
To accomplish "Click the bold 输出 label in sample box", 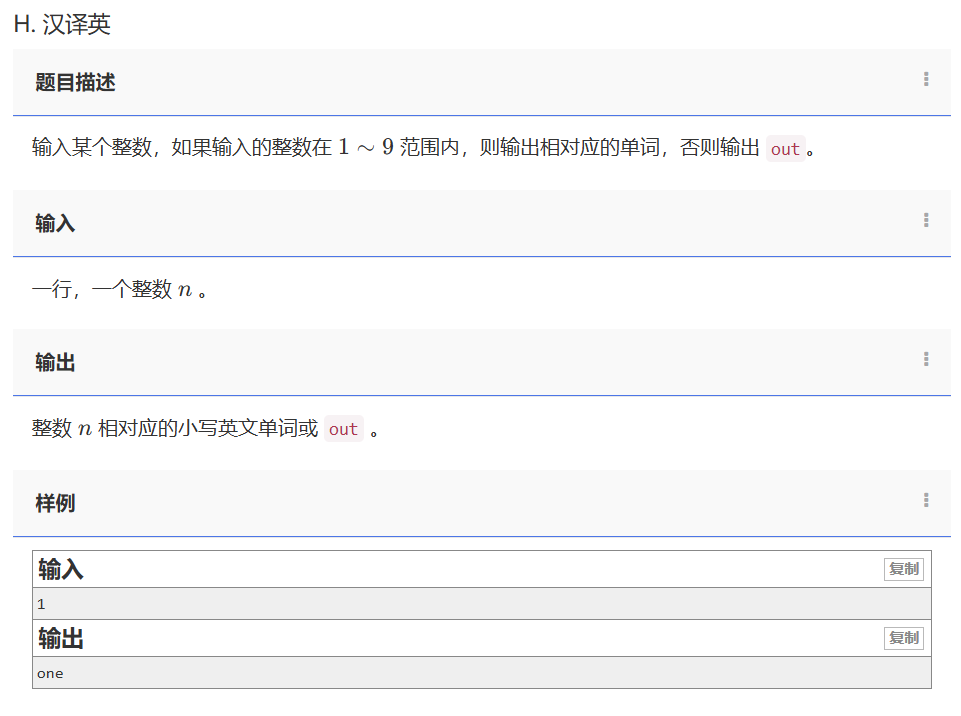I will click(61, 639).
